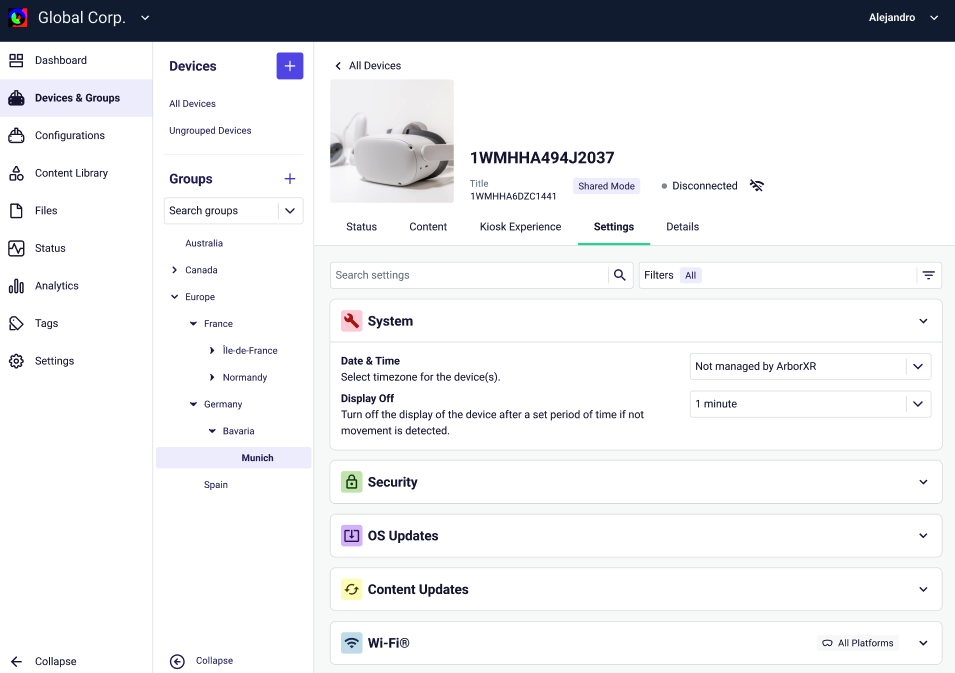
Task: Open the Dashboard page
Action: coord(61,60)
